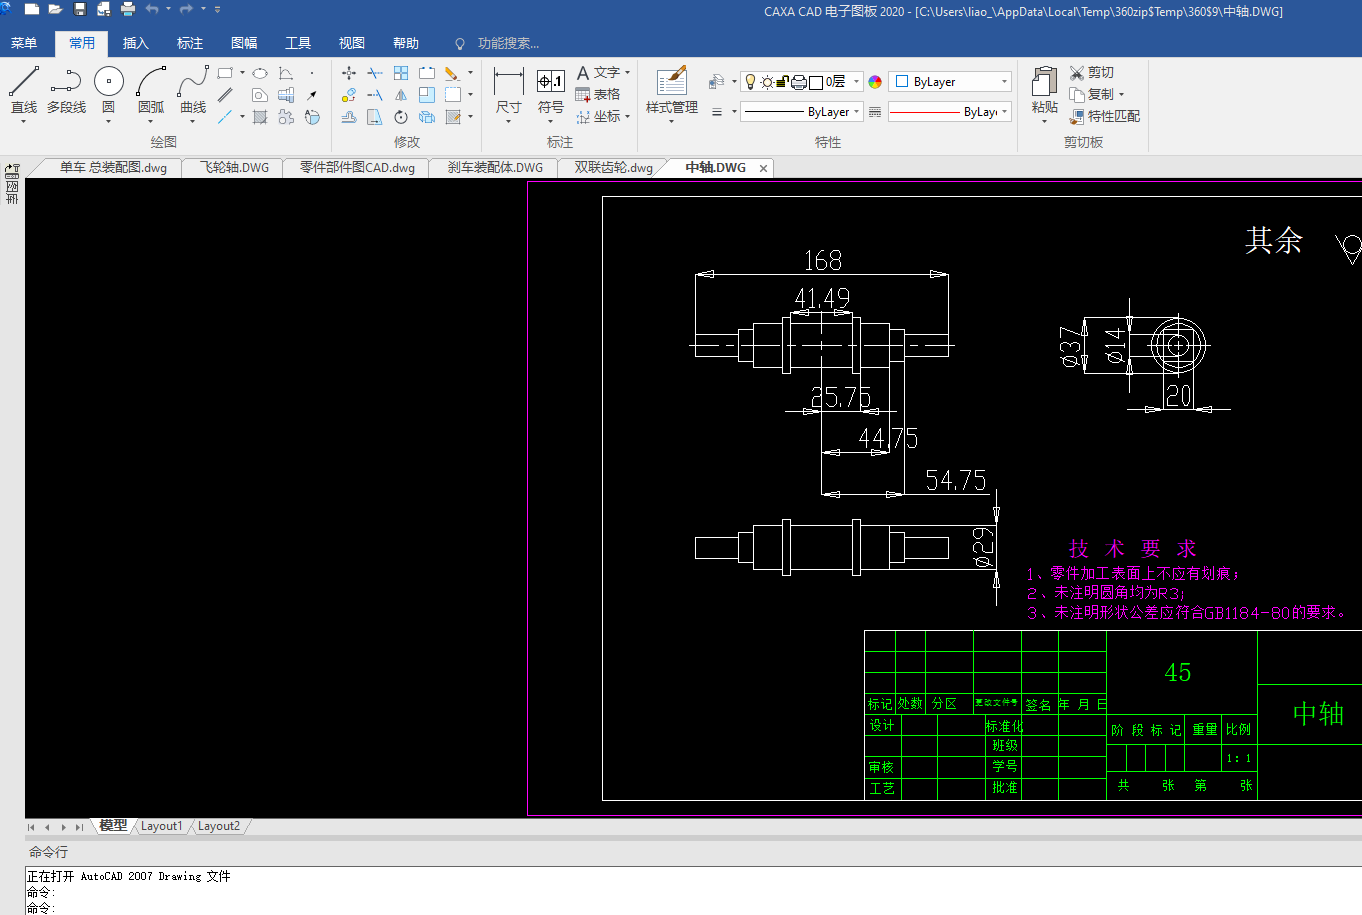This screenshot has height=915, width=1362.
Task: Open a file via quick access toolbar
Action: (55, 9)
